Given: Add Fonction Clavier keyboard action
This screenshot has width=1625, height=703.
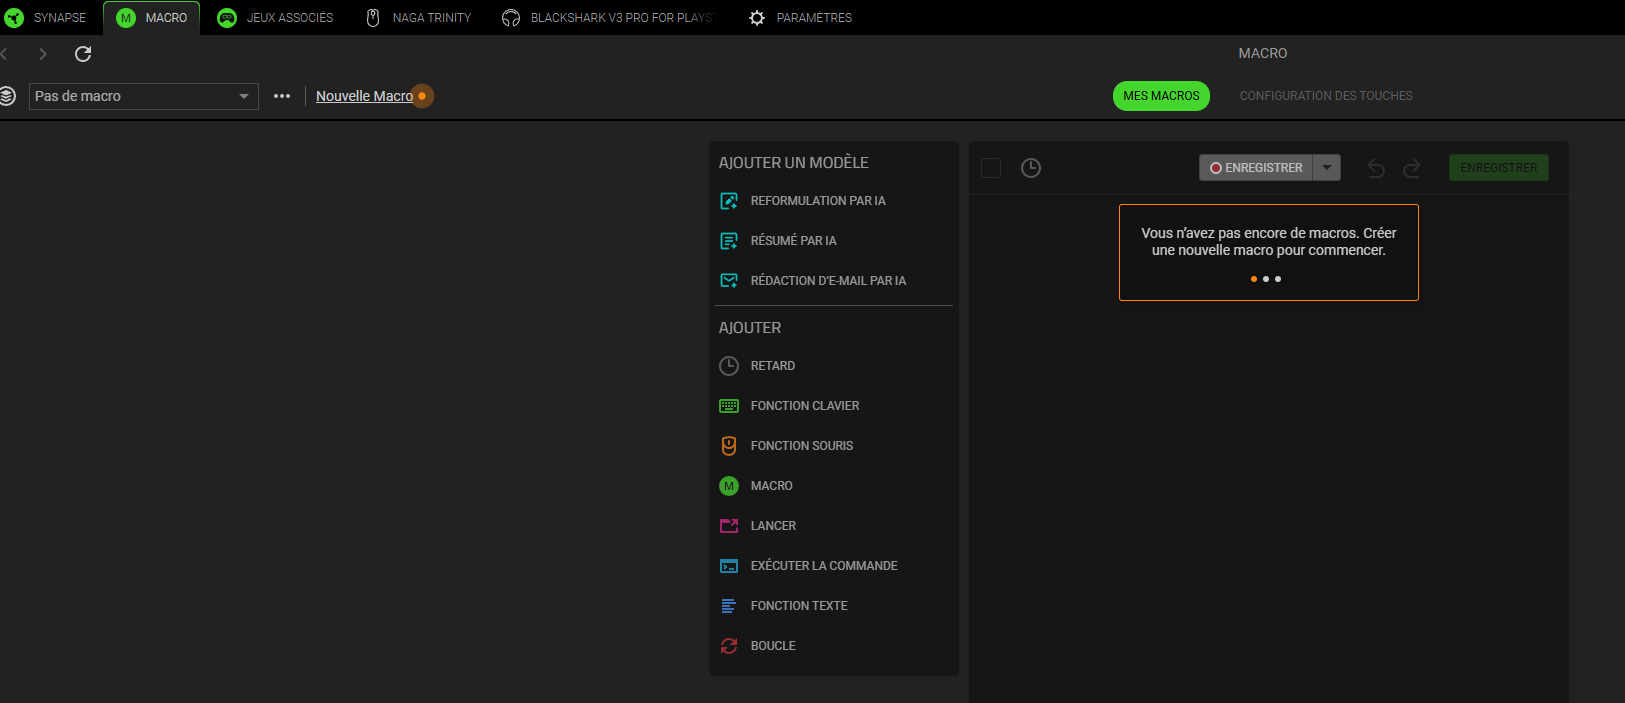Looking at the screenshot, I should point(789,406).
